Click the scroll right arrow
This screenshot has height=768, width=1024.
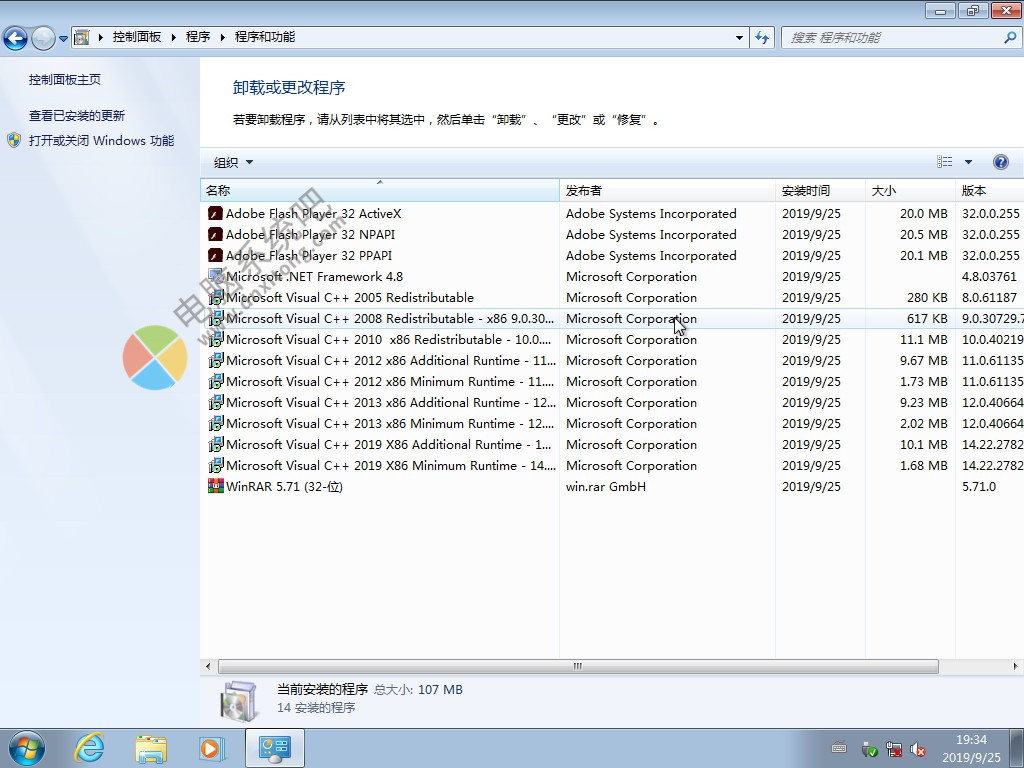tap(1015, 666)
